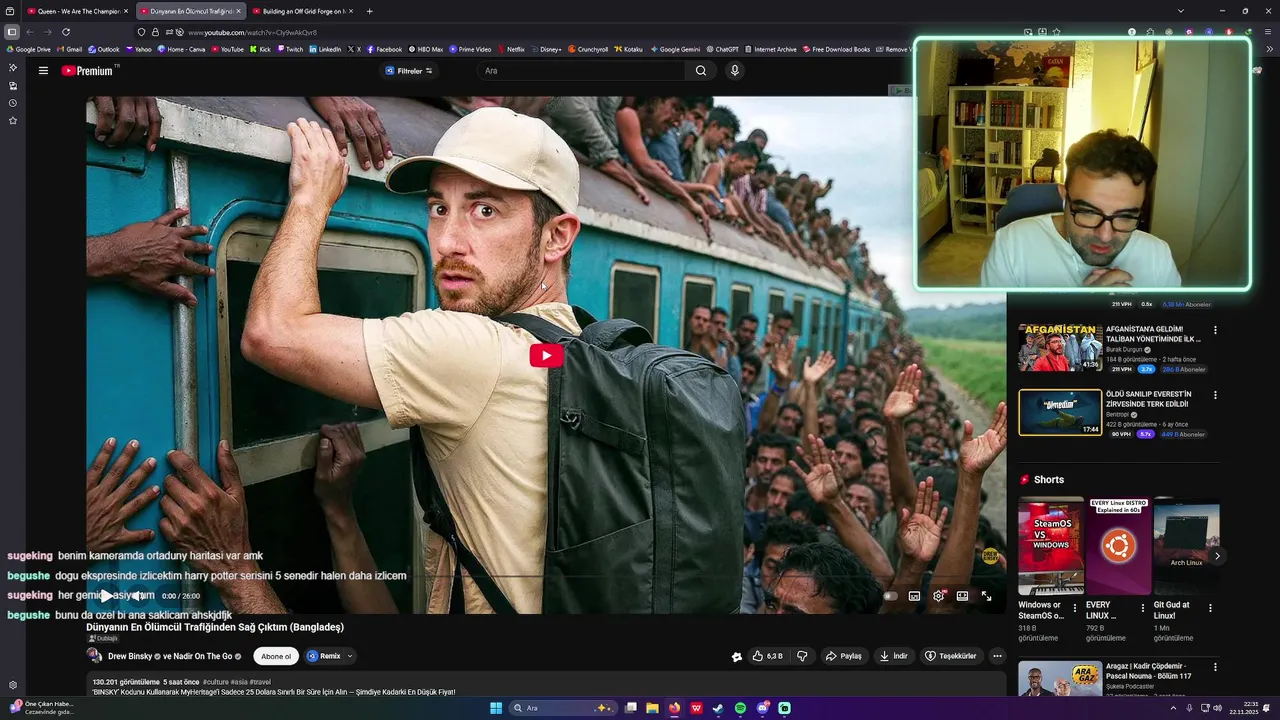The image size is (1280, 720).
Task: Open Steam from the taskbar
Action: [x=718, y=708]
